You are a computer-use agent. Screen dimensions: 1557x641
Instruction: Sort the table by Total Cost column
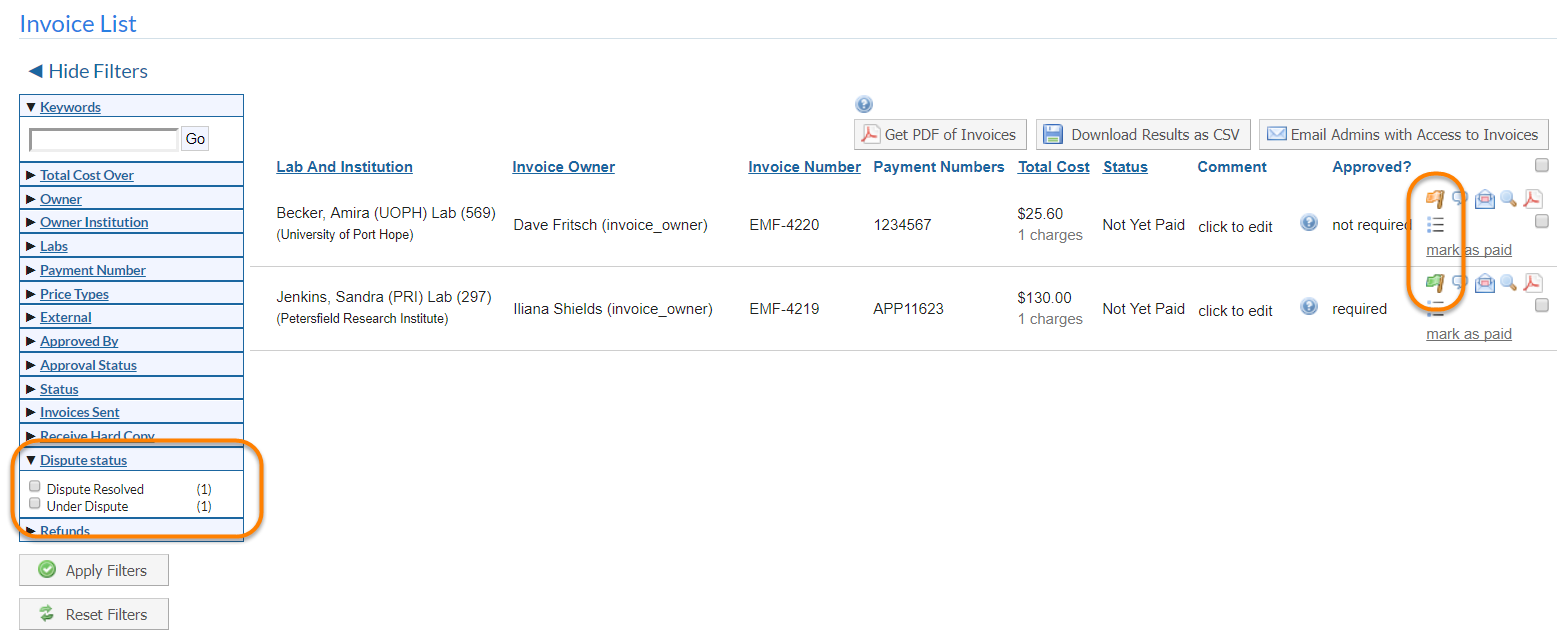click(x=1053, y=167)
